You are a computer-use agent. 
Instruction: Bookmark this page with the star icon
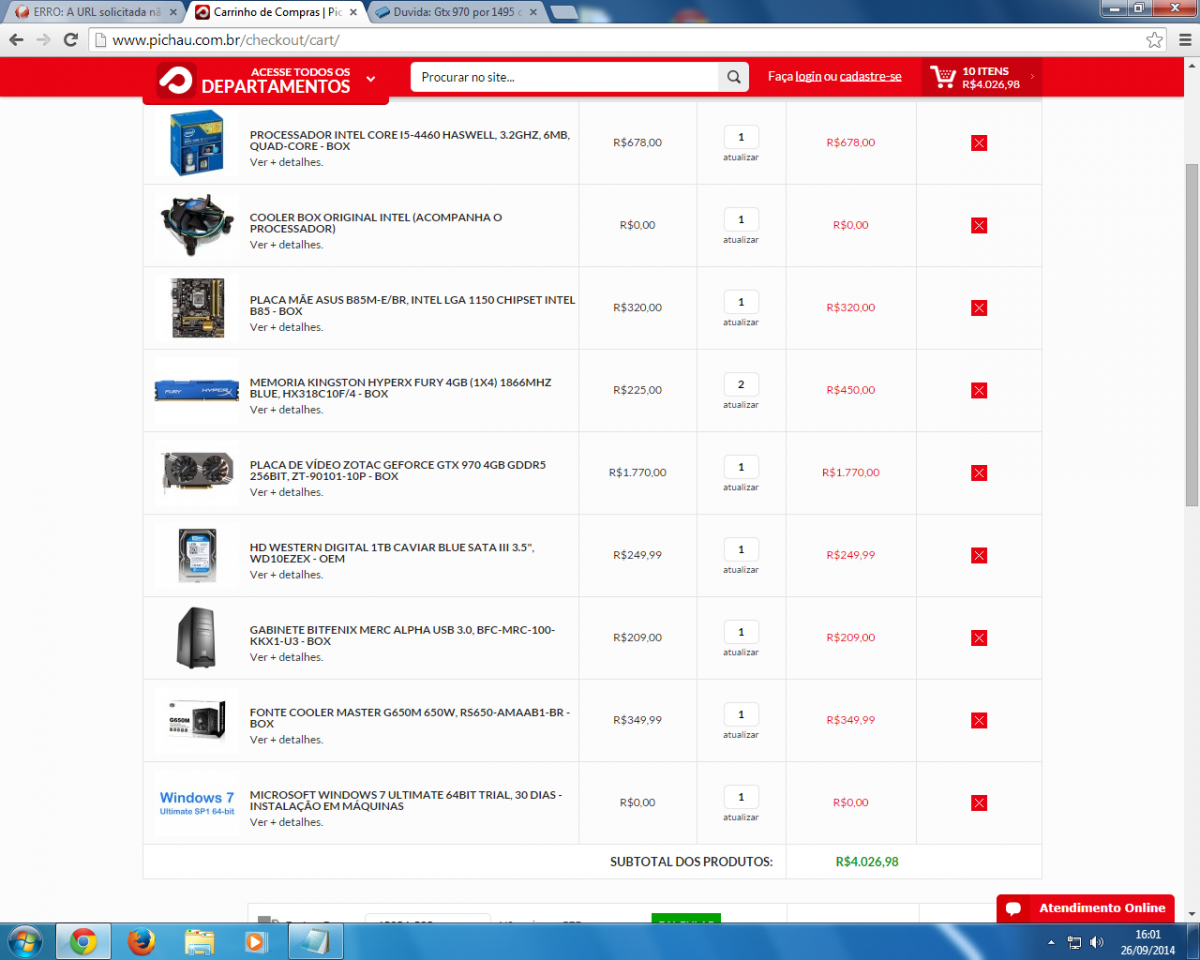click(1155, 40)
